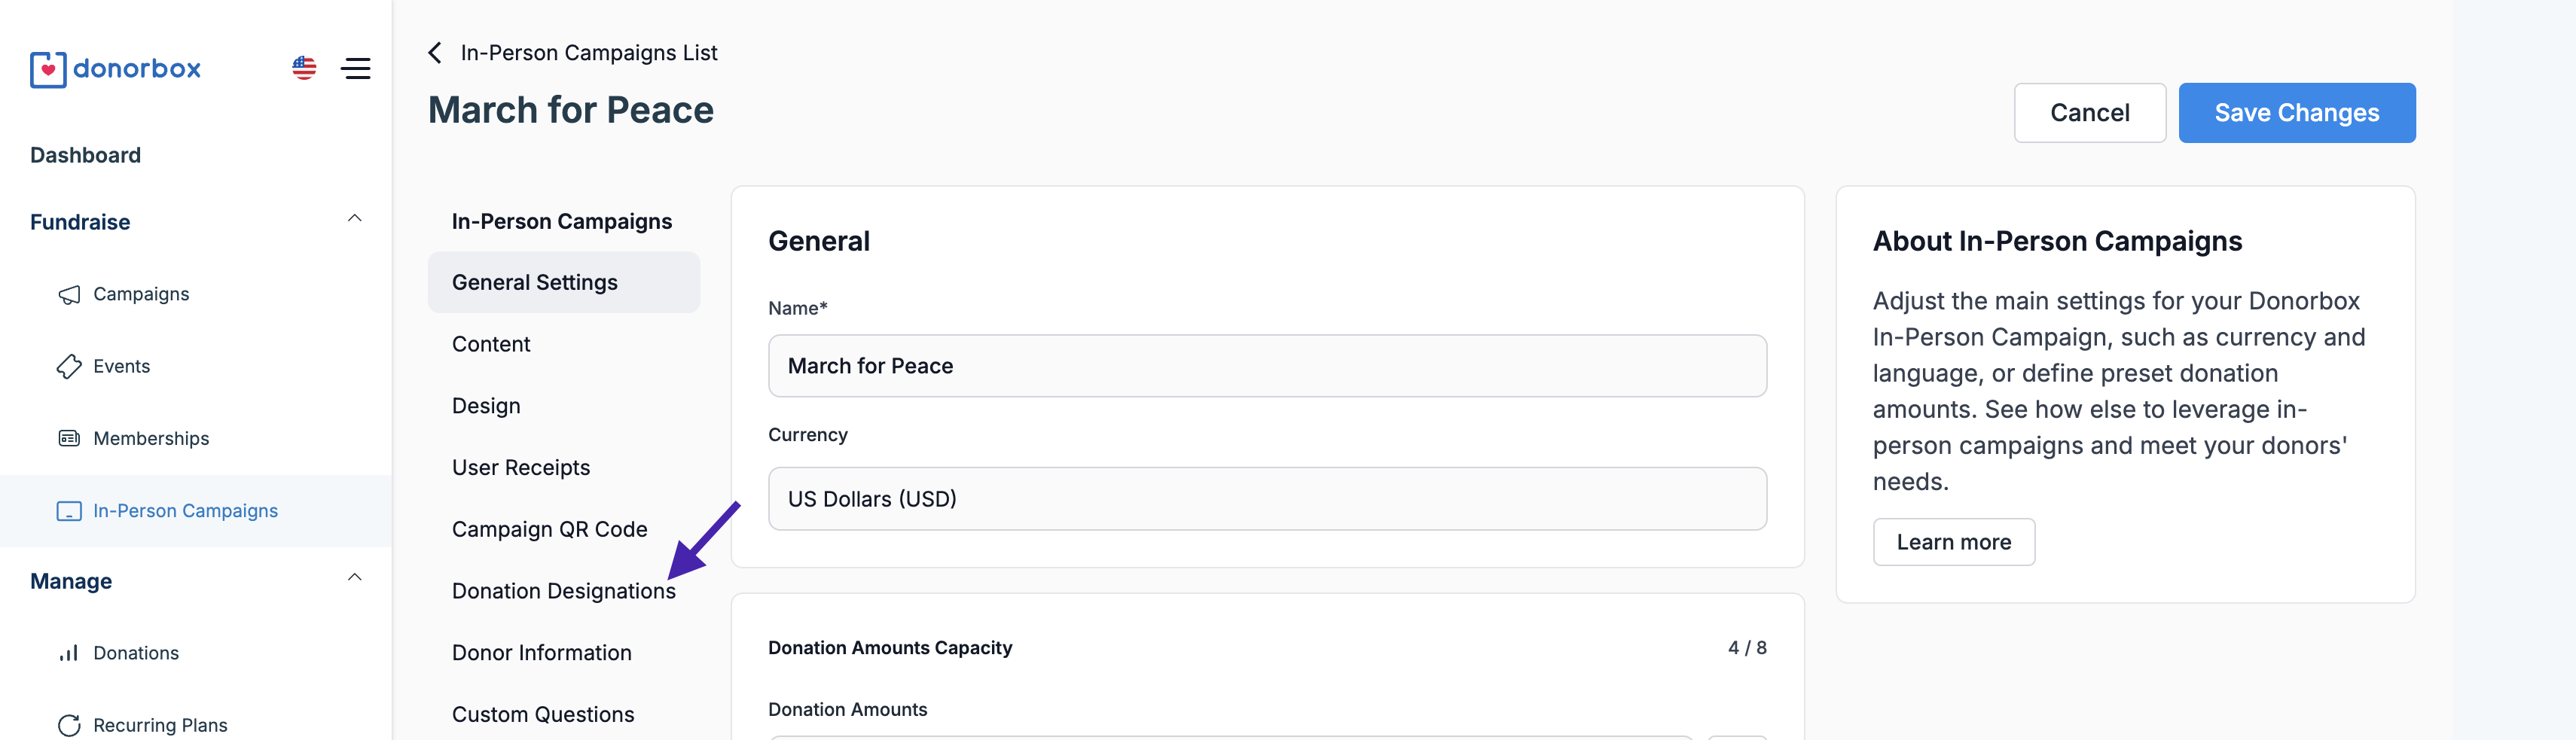Open the US flag language selector
2576x740 pixels.
click(x=304, y=68)
